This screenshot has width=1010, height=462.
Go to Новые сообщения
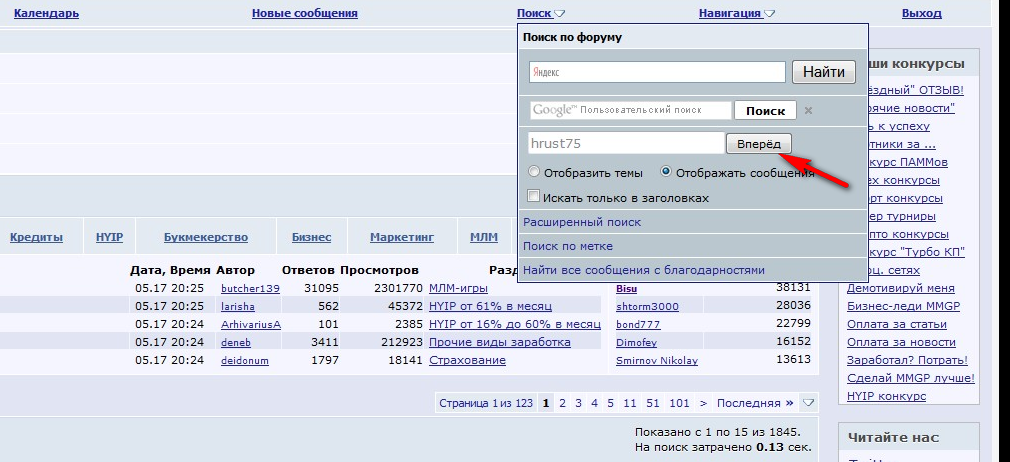click(304, 14)
